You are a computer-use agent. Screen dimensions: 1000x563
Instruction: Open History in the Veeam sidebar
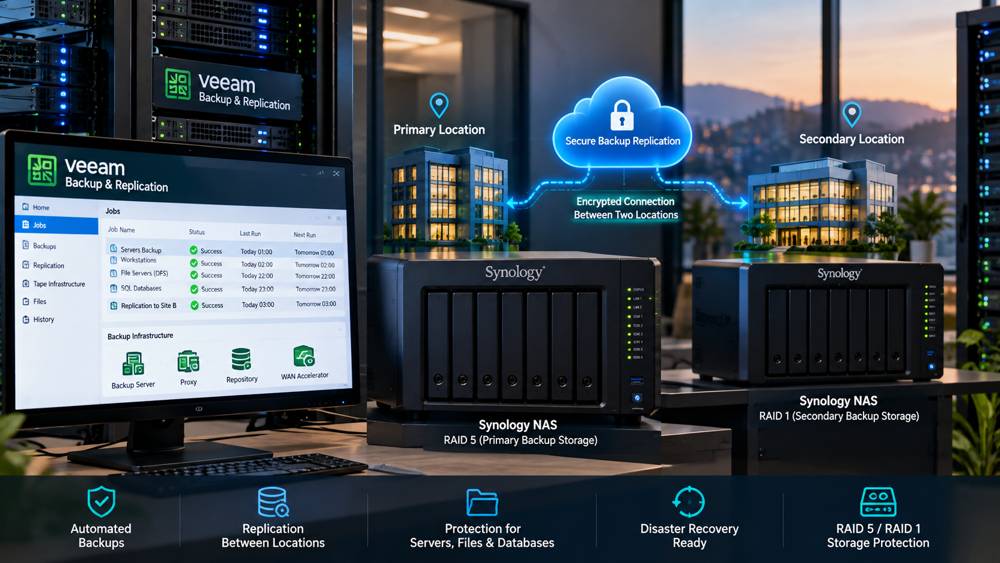pyautogui.click(x=38, y=319)
